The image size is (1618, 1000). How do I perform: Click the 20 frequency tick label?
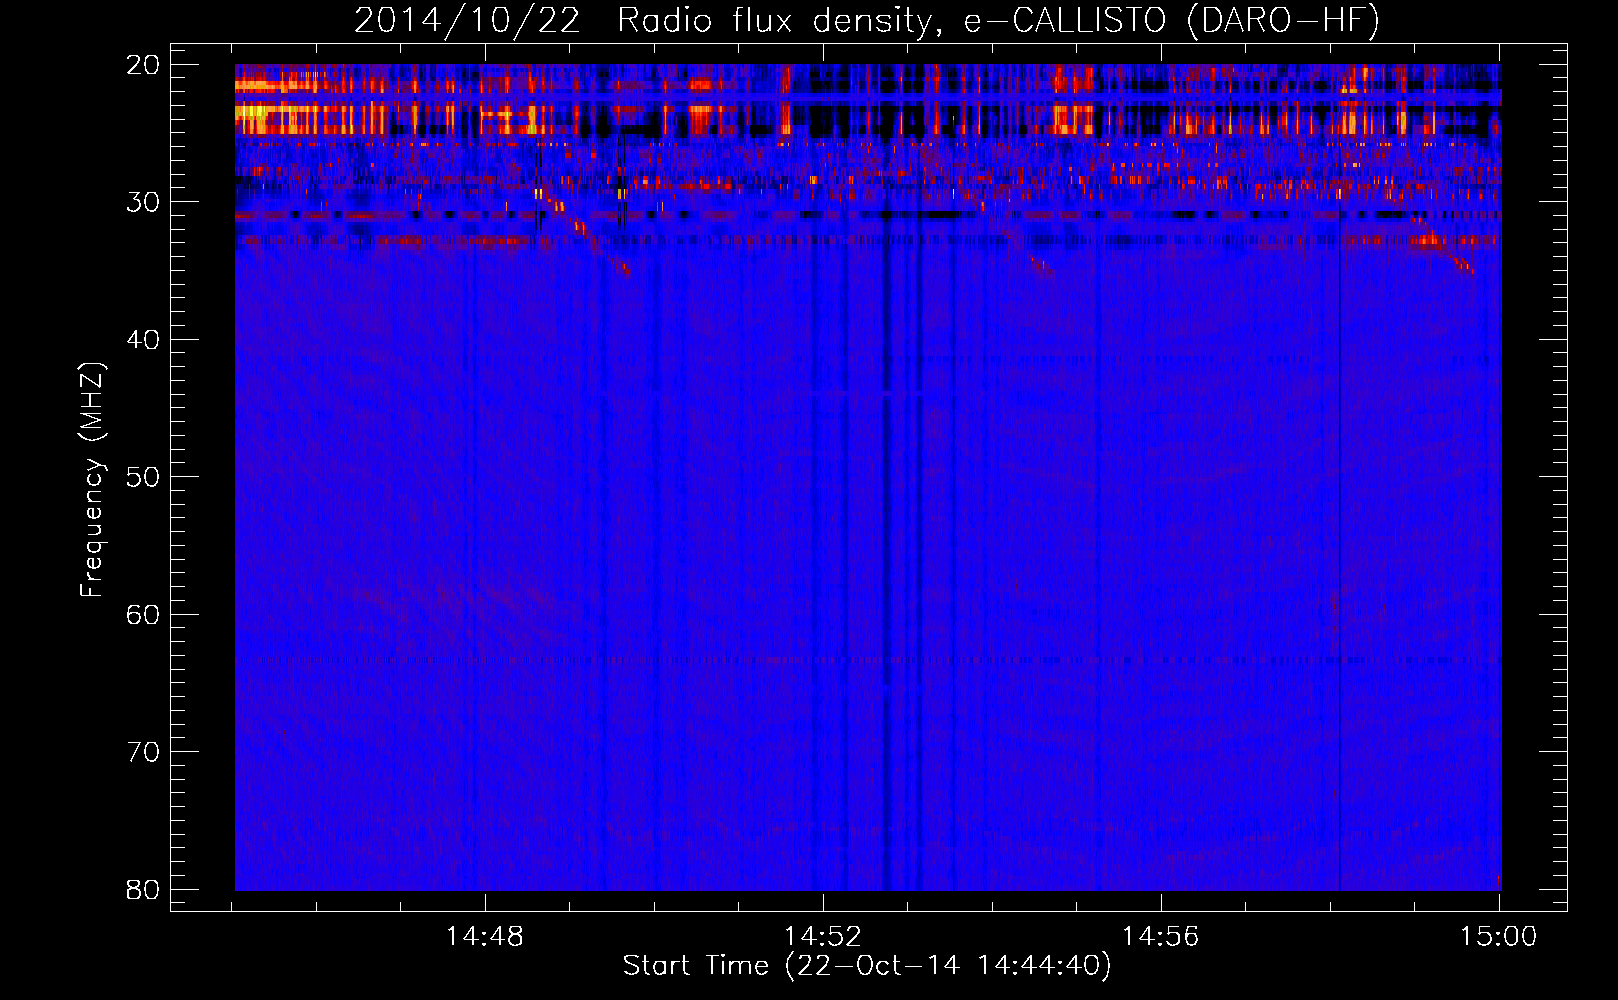pyautogui.click(x=143, y=65)
